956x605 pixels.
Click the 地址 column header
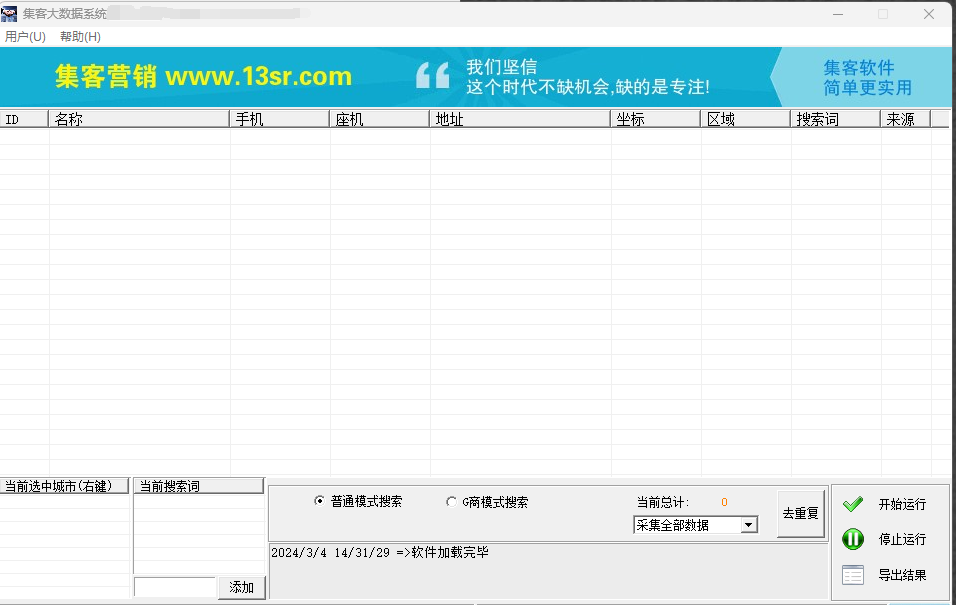tap(520, 119)
